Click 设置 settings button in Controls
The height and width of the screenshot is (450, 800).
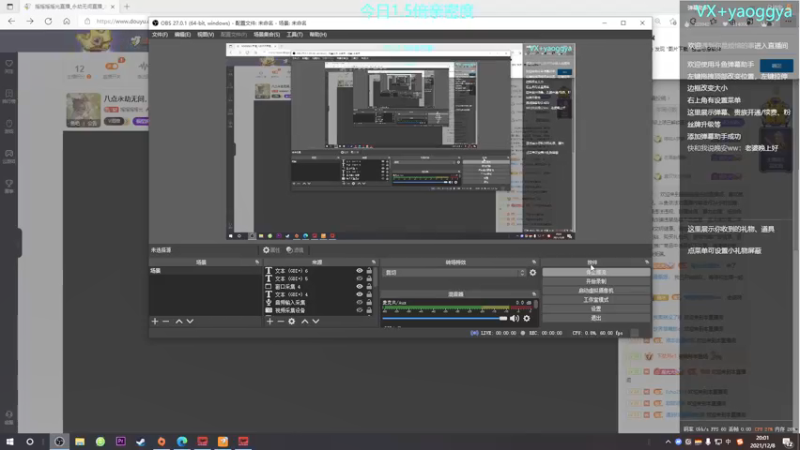click(x=596, y=309)
